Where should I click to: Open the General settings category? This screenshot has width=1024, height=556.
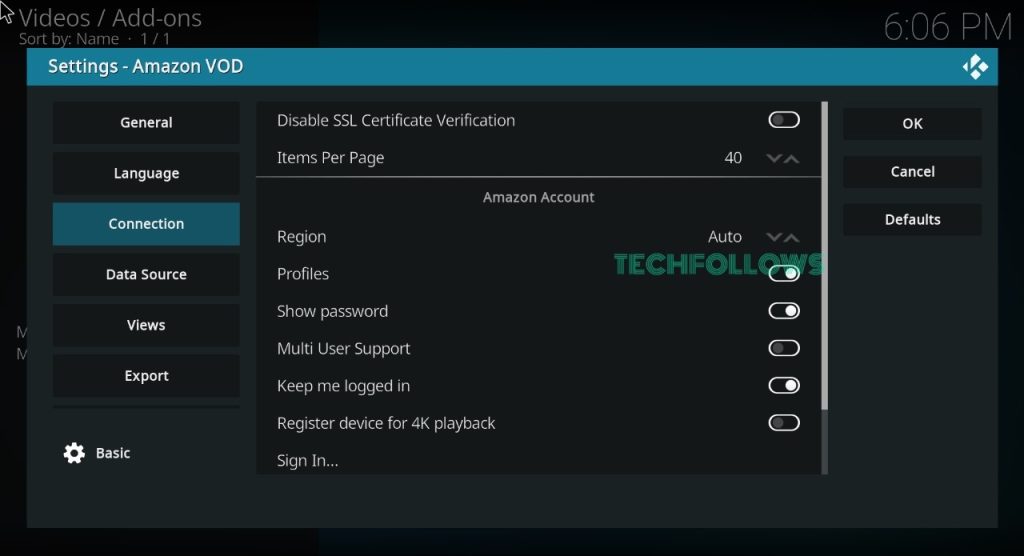[x=146, y=122]
